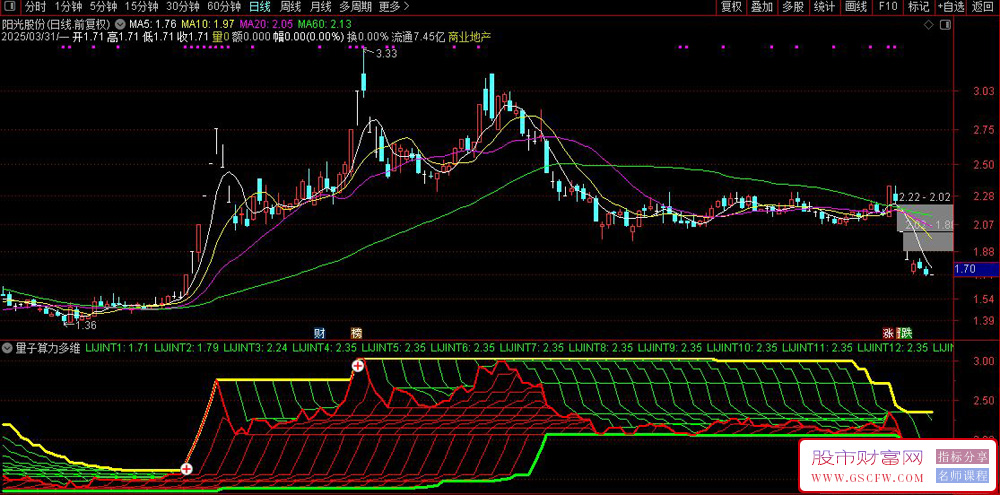This screenshot has width=1000, height=495.
Task: Click the MA10: 1.97 label
Action: tap(207, 24)
